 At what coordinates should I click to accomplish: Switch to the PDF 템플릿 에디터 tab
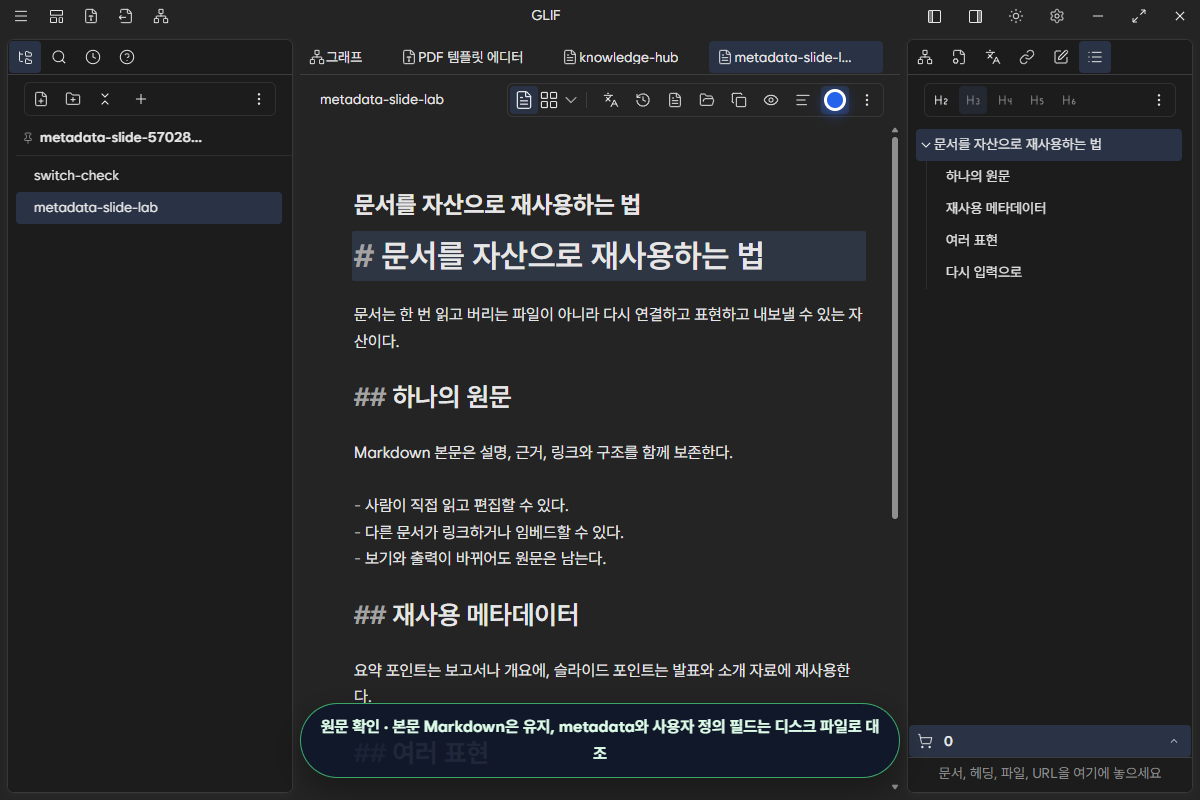(x=463, y=57)
